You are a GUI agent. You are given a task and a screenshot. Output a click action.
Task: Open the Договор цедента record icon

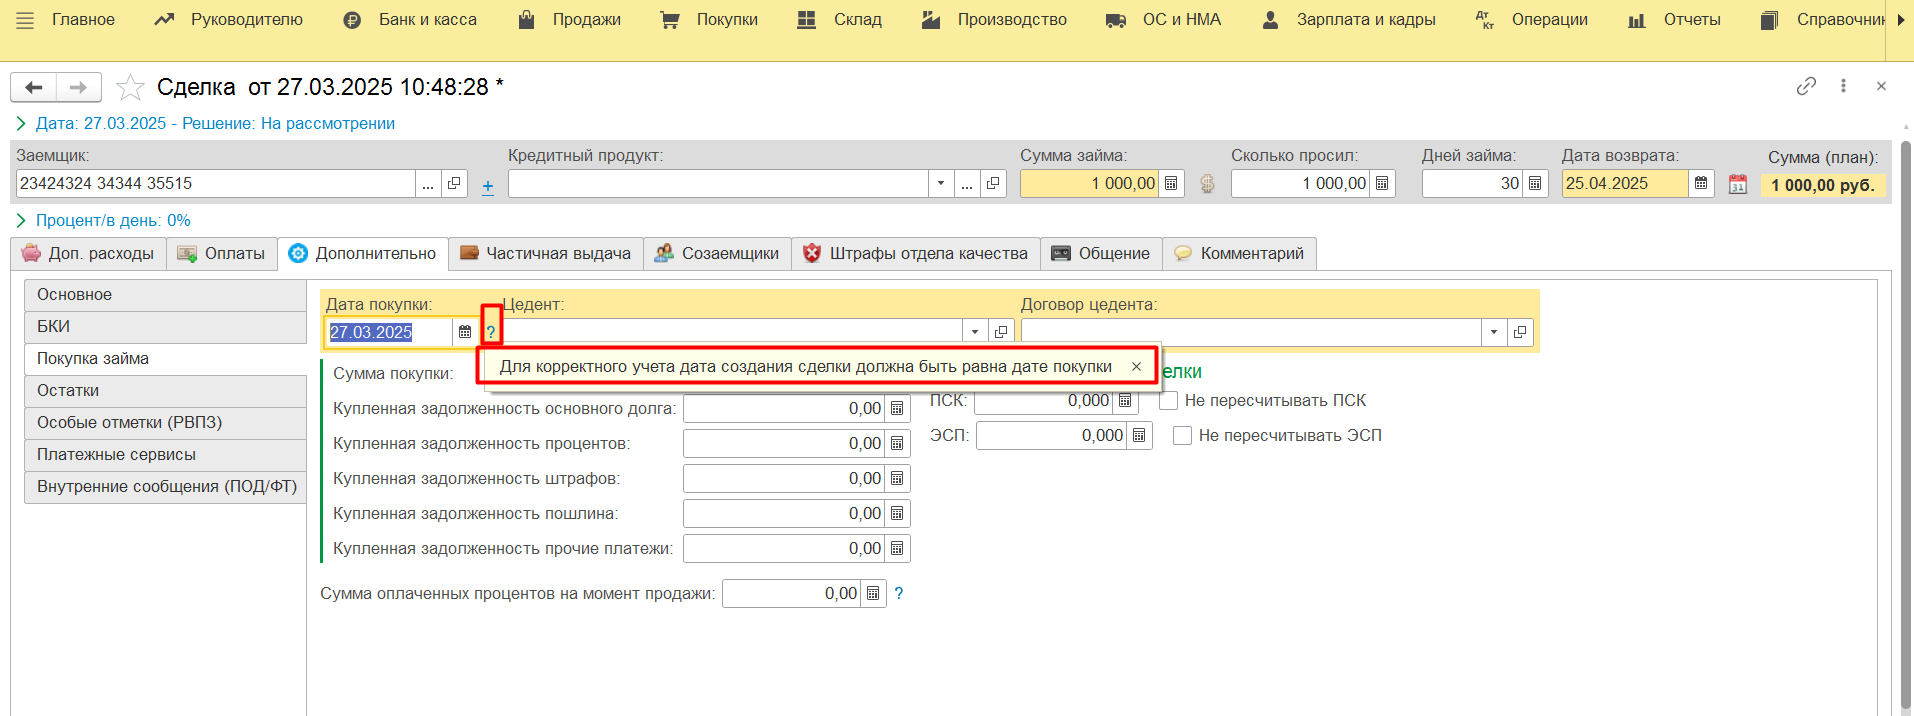(x=1520, y=332)
